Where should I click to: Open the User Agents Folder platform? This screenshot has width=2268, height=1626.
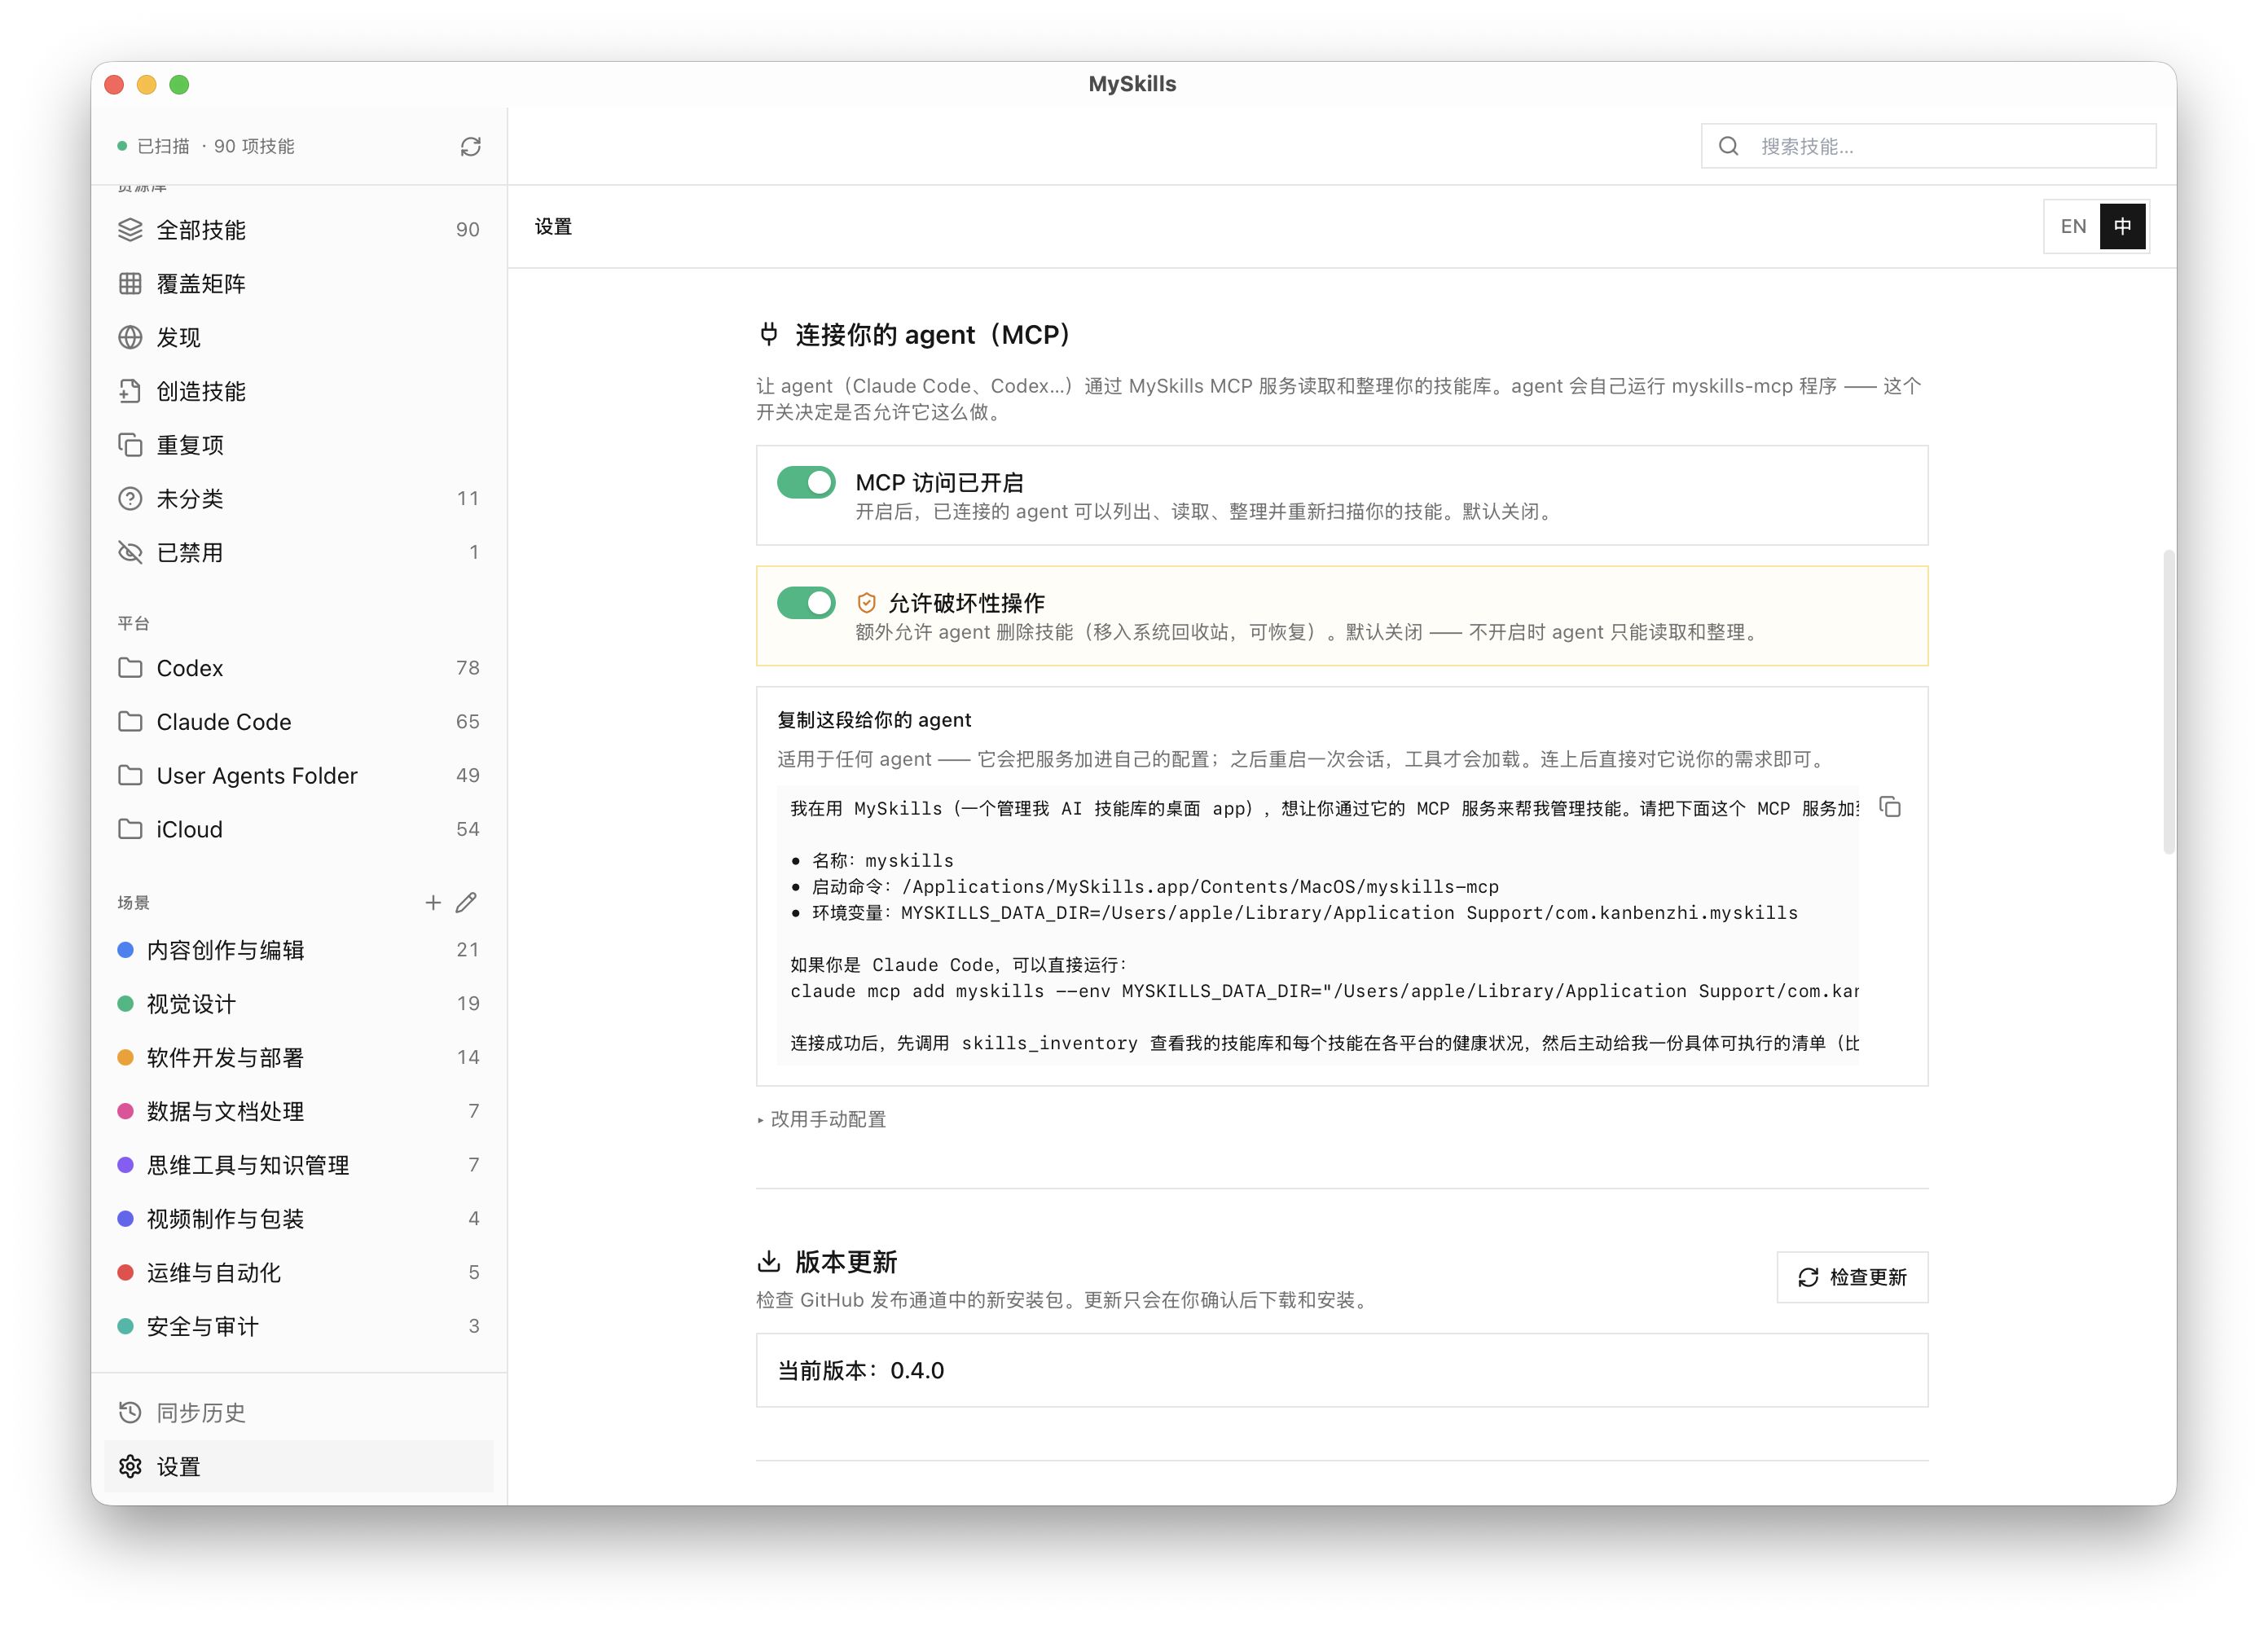[298, 776]
